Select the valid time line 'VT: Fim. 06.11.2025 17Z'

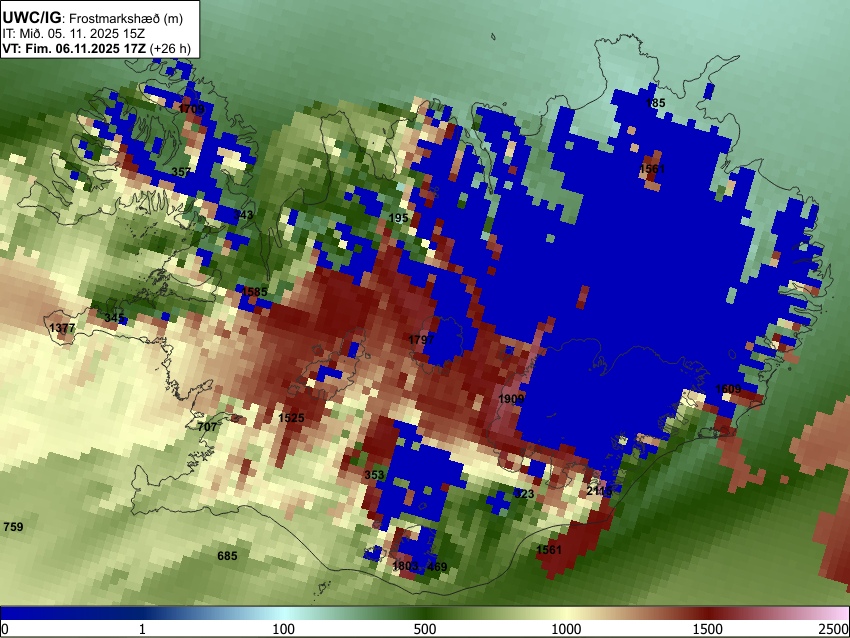pos(74,49)
